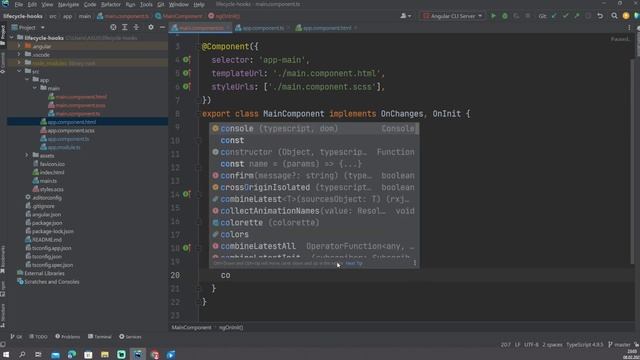Open Windows taskbar search
Image resolution: width=640 pixels, height=360 pixels.
click(22, 354)
